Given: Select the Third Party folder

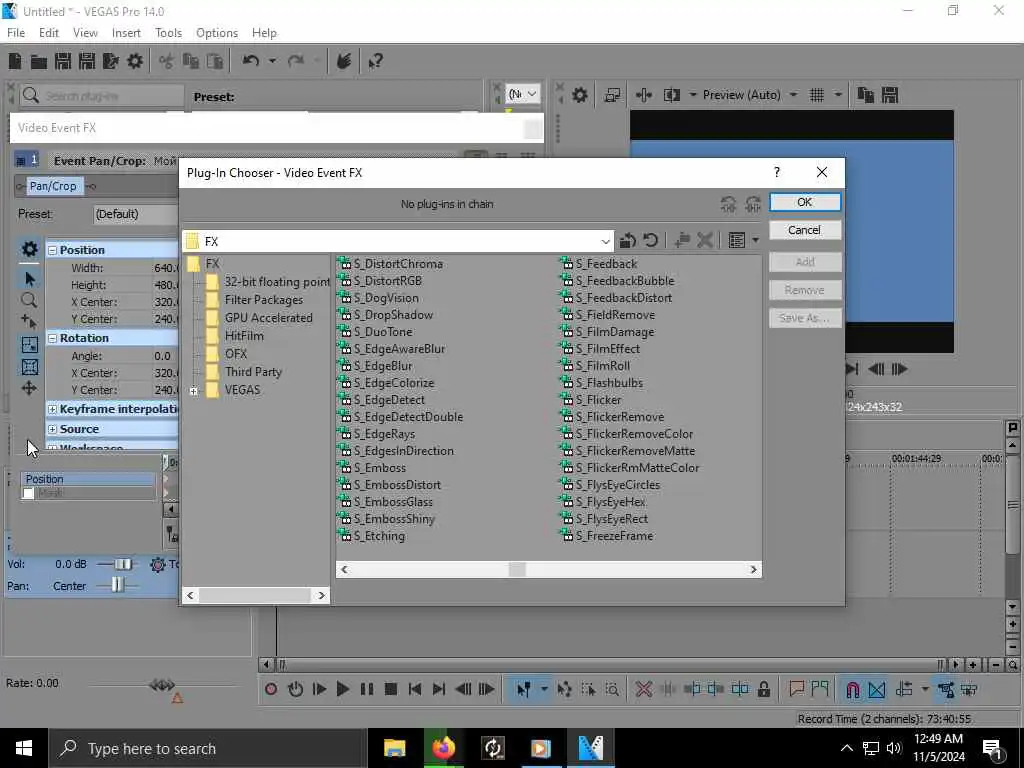Looking at the screenshot, I should [253, 372].
